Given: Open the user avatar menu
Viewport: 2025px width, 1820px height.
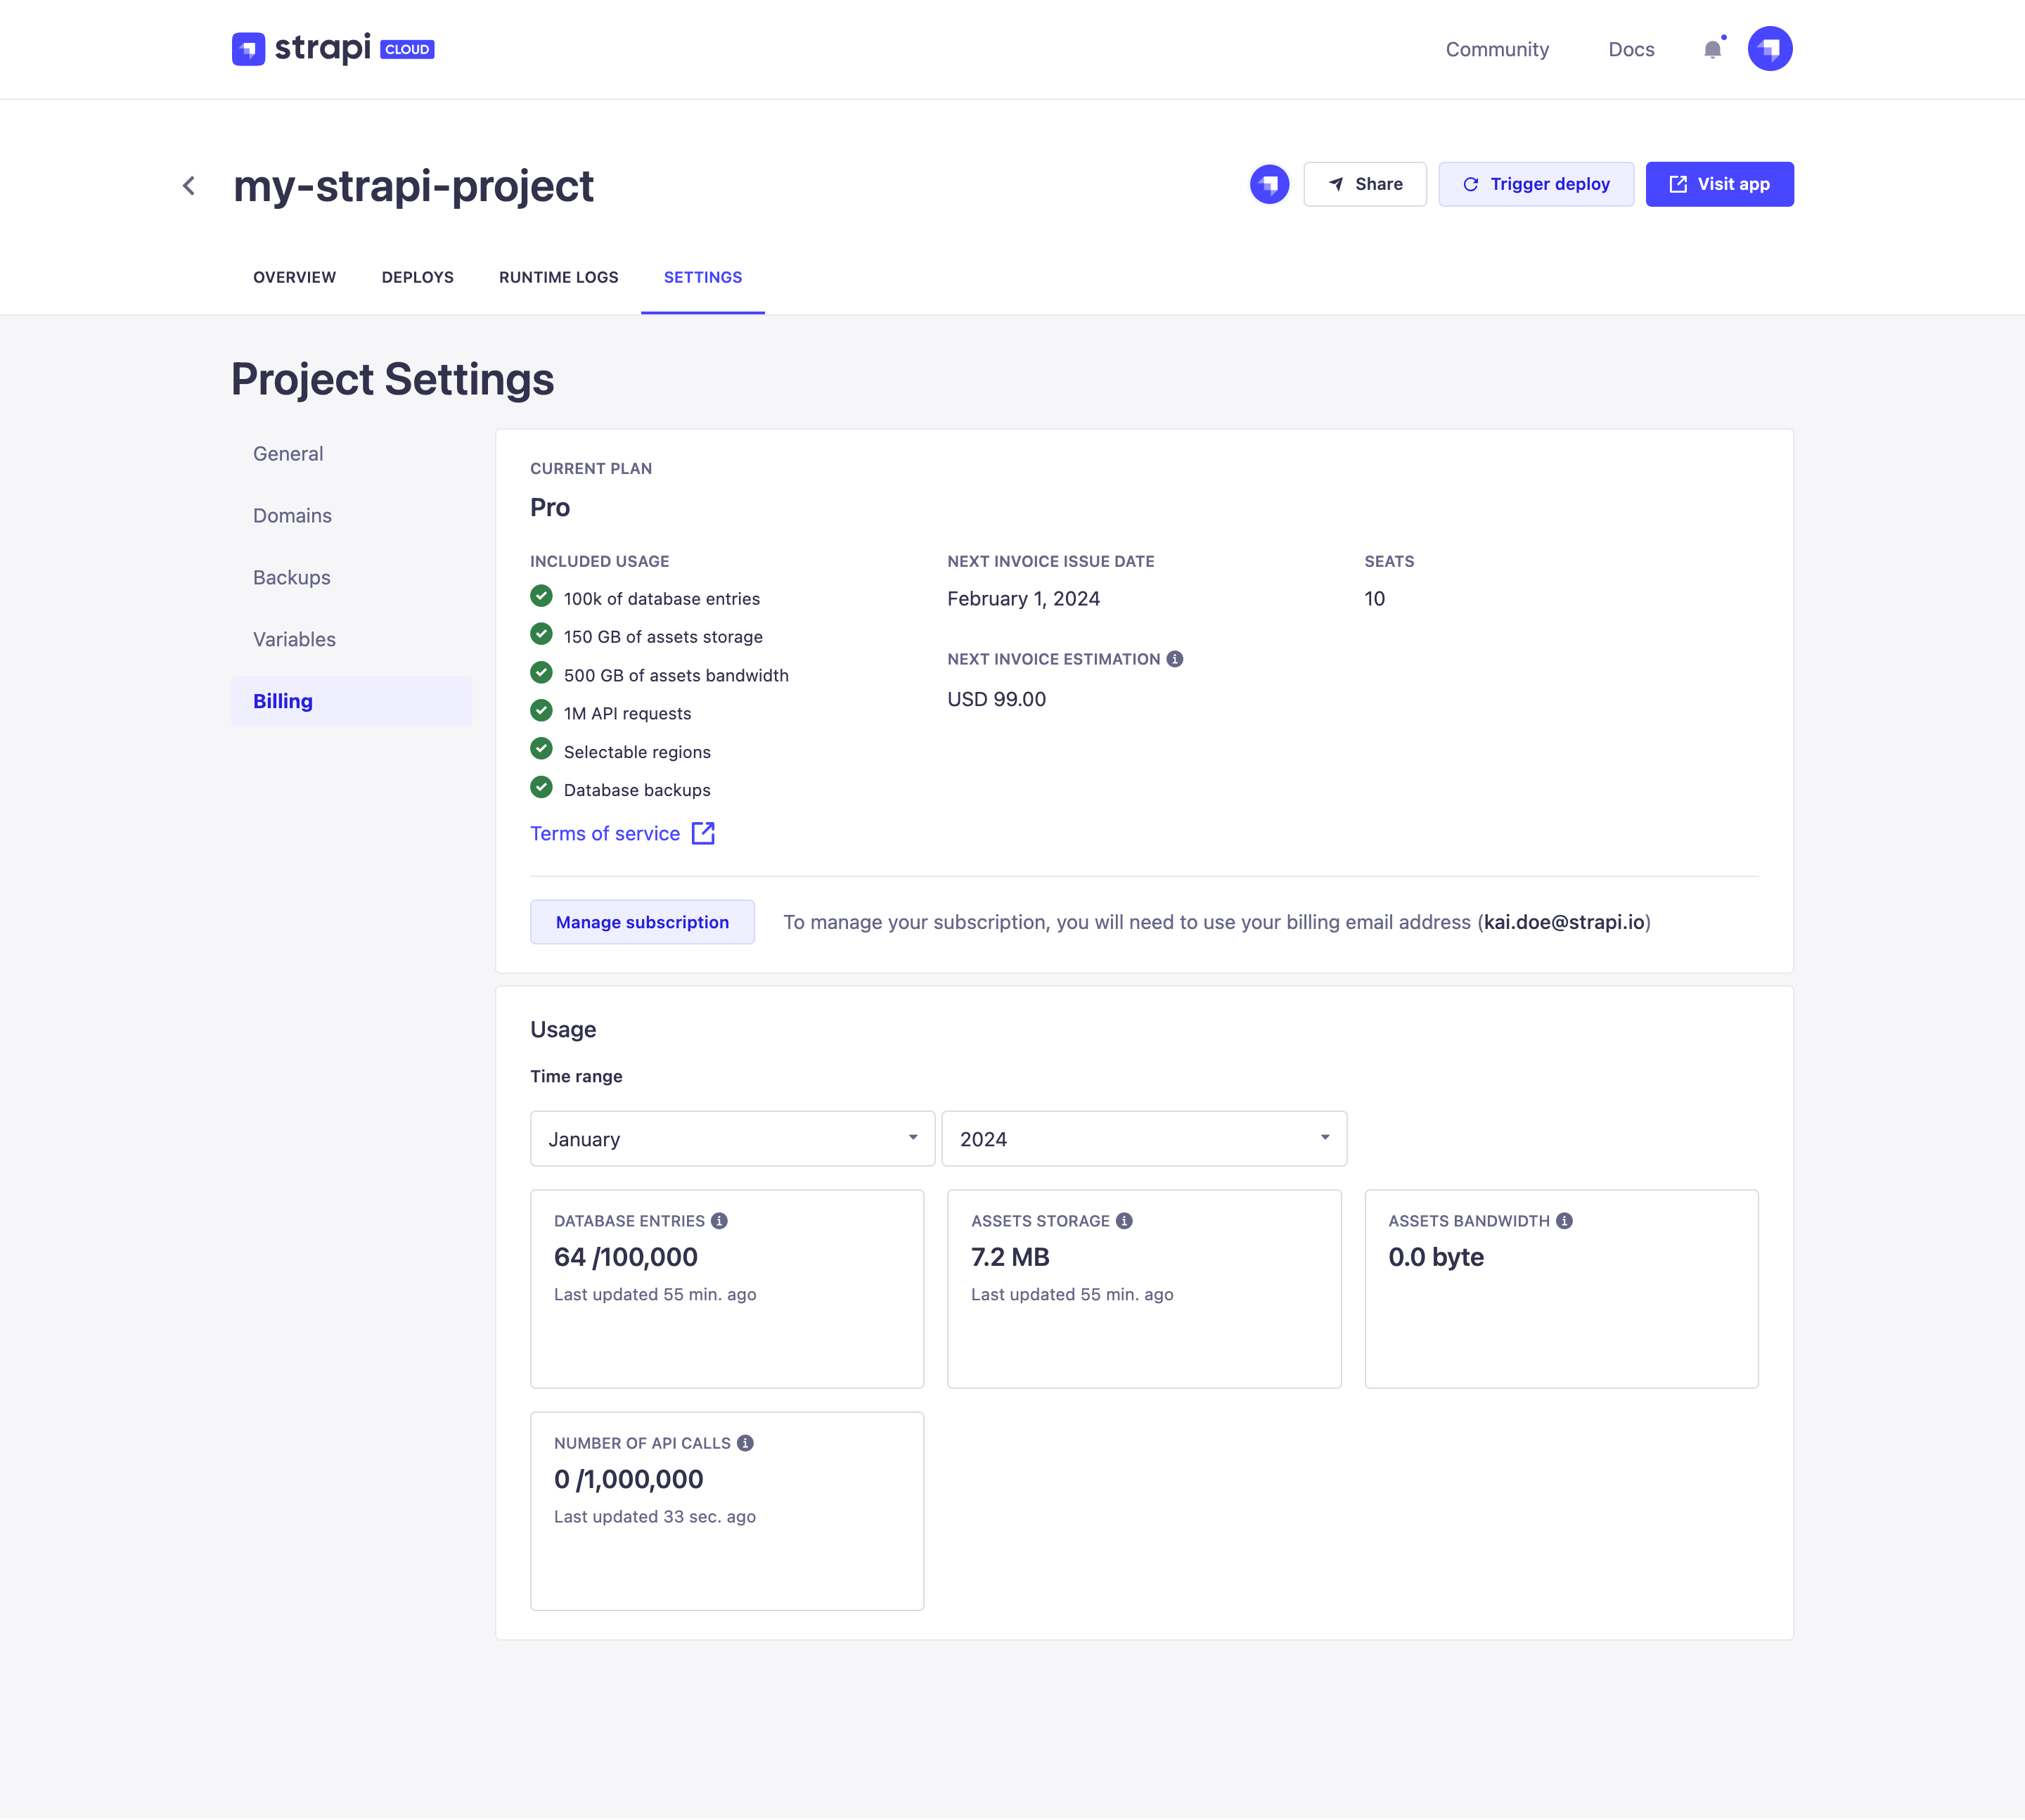Looking at the screenshot, I should [1770, 47].
